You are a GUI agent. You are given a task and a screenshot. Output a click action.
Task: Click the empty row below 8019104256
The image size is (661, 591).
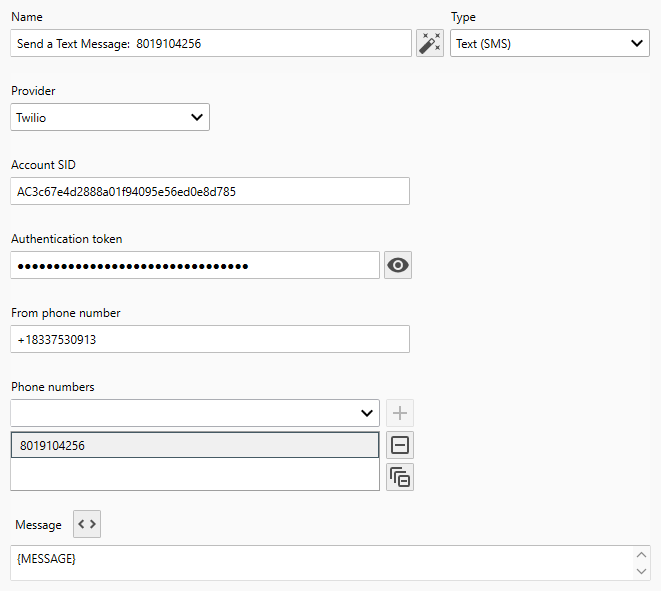195,475
